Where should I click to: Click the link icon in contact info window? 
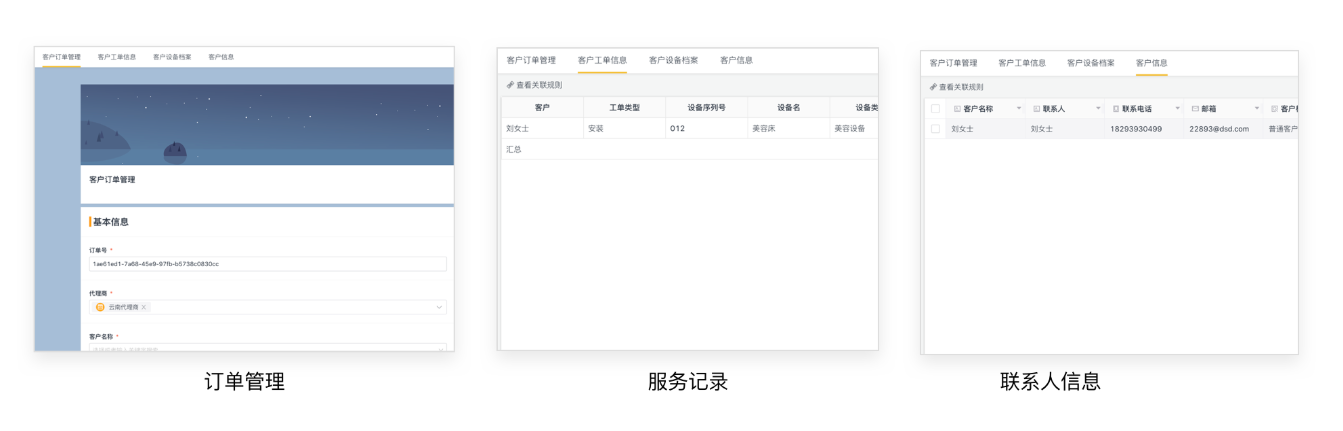pyautogui.click(x=933, y=87)
